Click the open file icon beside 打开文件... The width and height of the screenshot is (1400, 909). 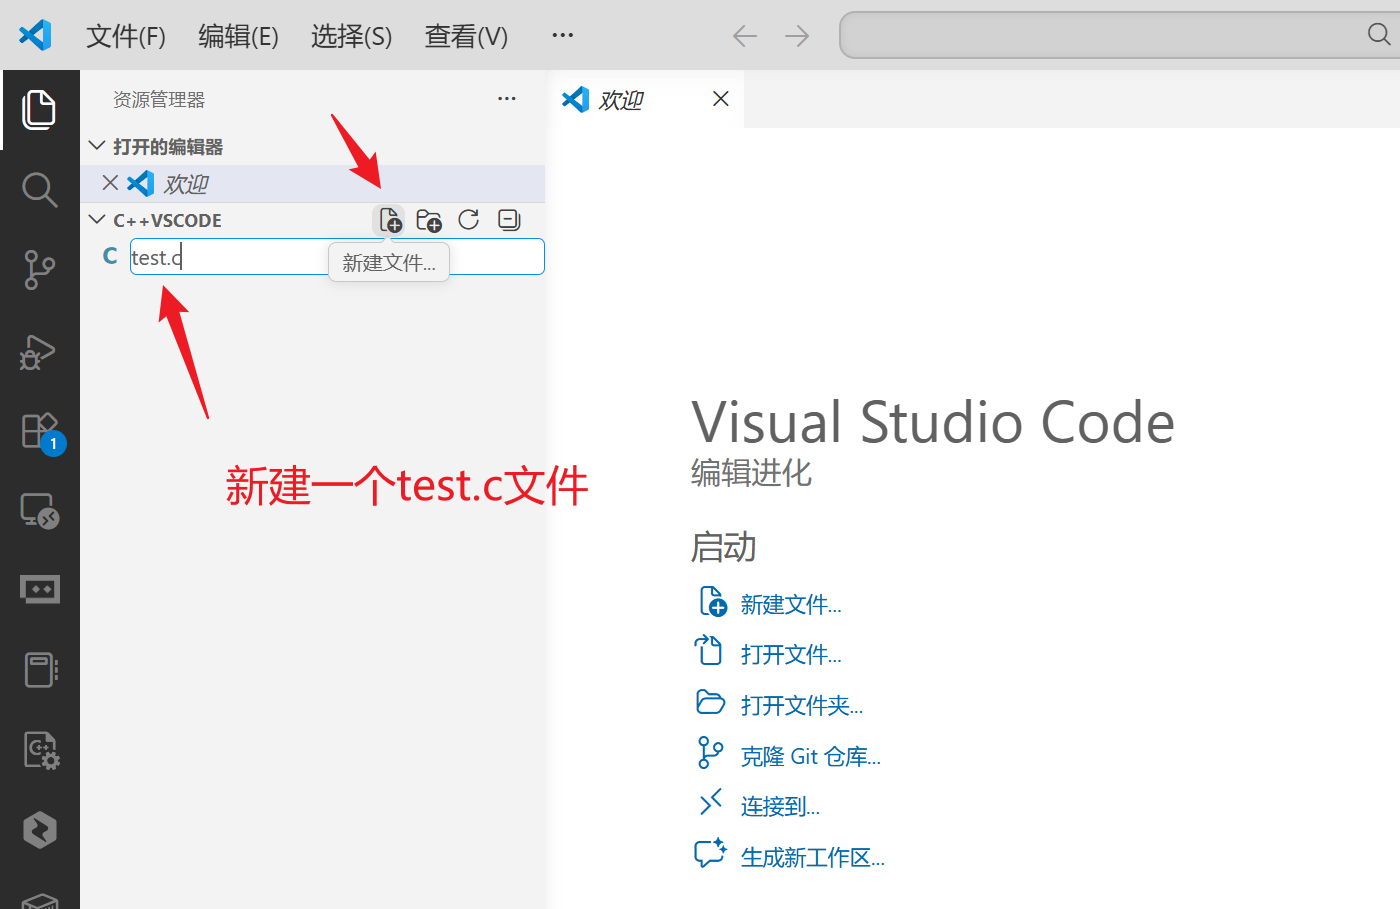(x=709, y=651)
